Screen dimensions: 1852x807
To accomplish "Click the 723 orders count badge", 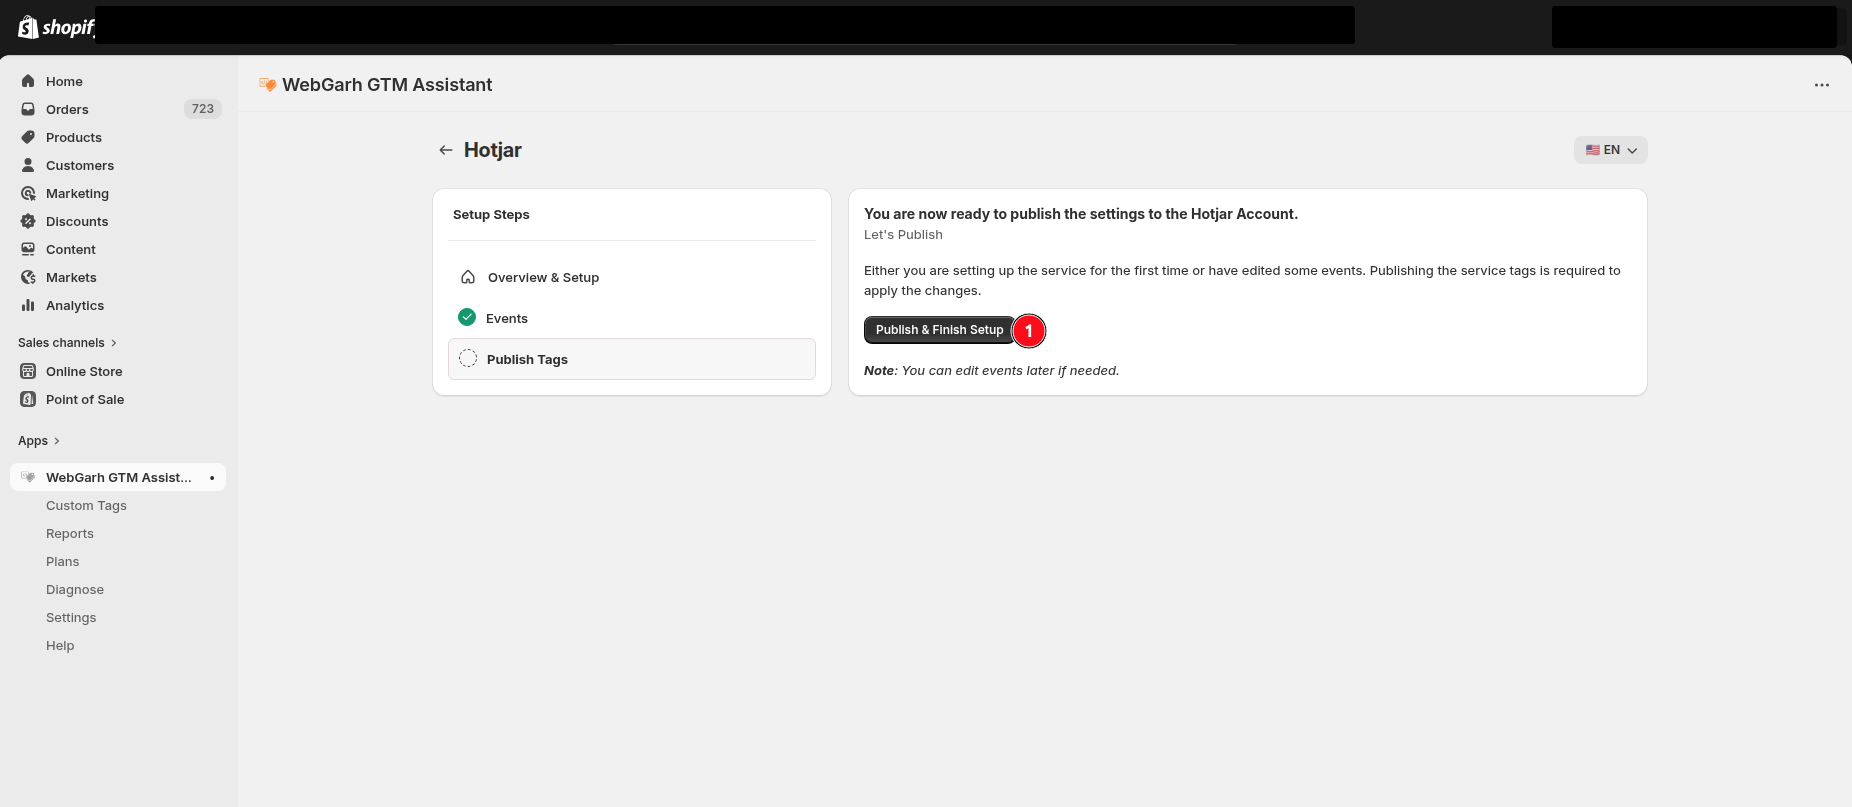I will pos(203,109).
